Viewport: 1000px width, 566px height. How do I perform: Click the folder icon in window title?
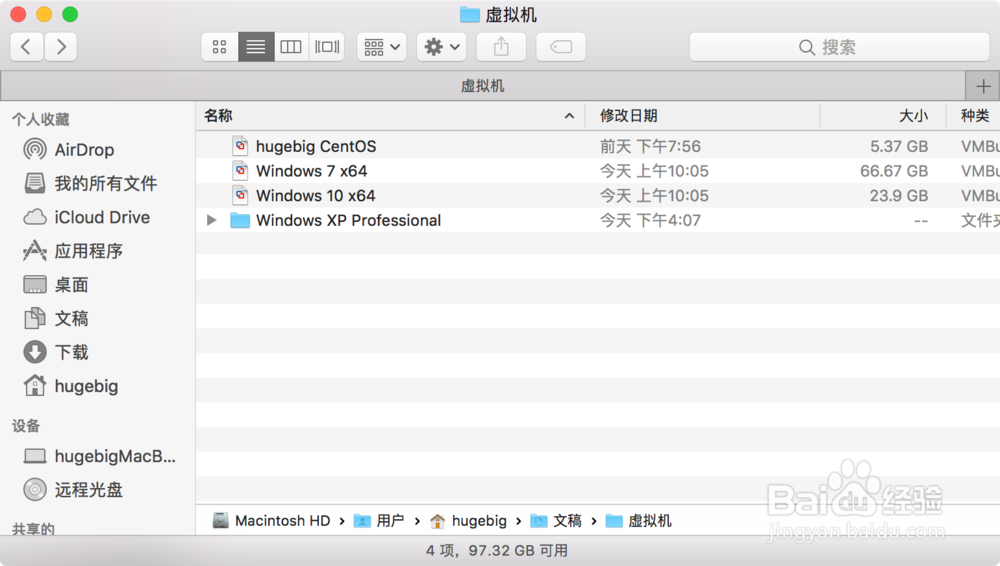pyautogui.click(x=469, y=15)
